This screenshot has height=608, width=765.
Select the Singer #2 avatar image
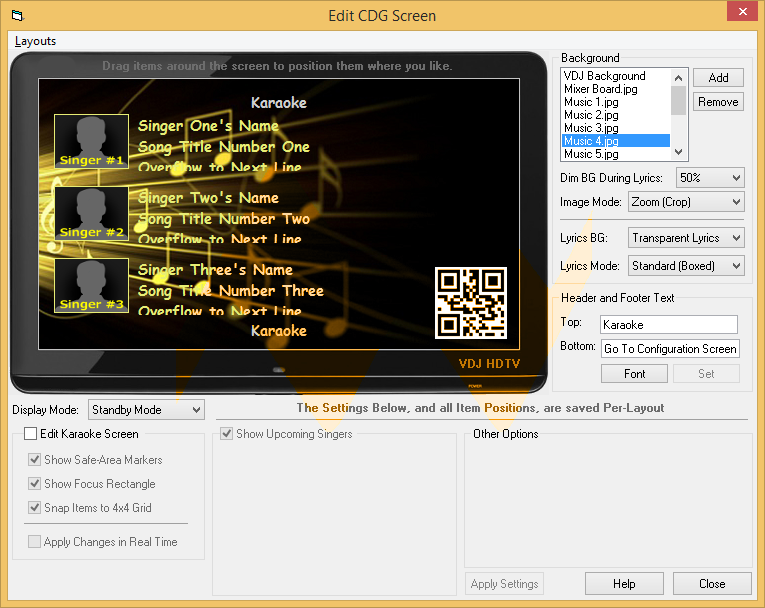91,214
